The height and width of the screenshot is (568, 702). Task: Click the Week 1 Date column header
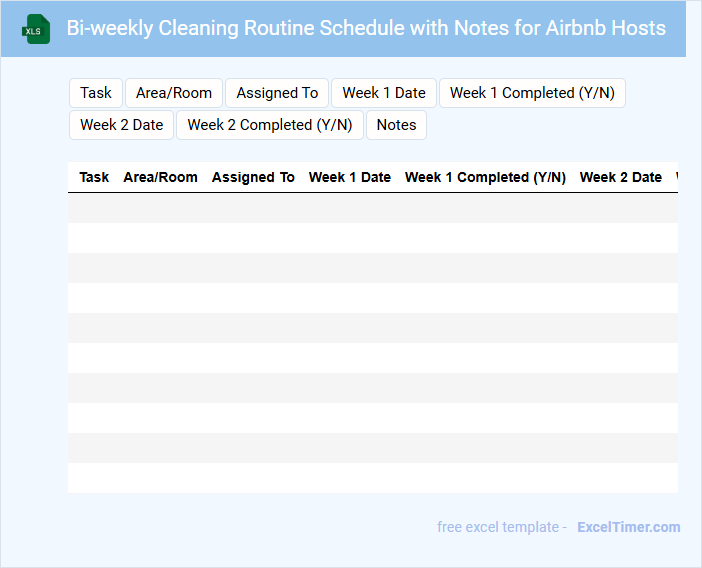(349, 177)
